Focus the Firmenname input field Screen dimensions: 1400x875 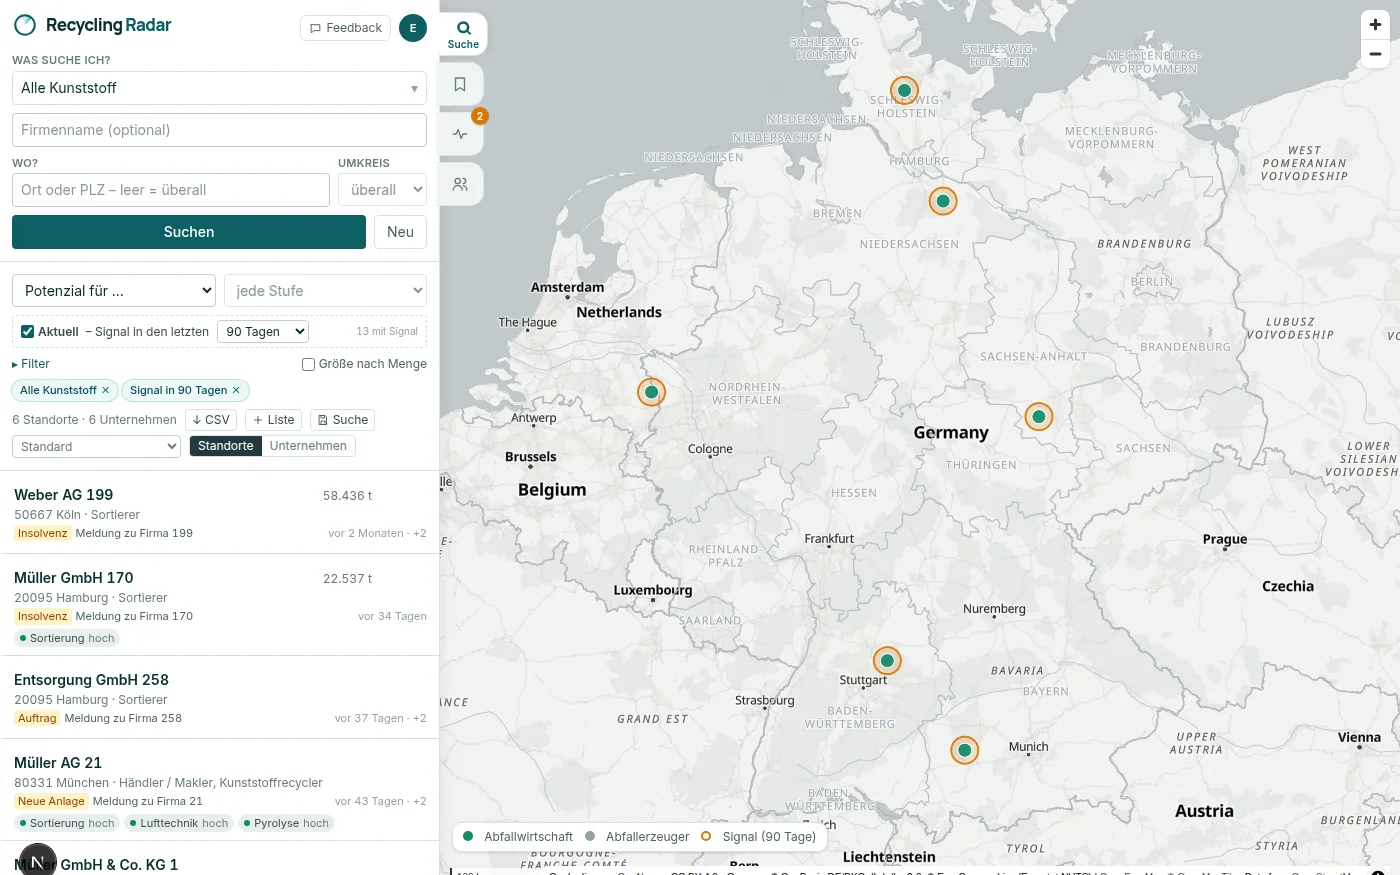pyautogui.click(x=219, y=130)
